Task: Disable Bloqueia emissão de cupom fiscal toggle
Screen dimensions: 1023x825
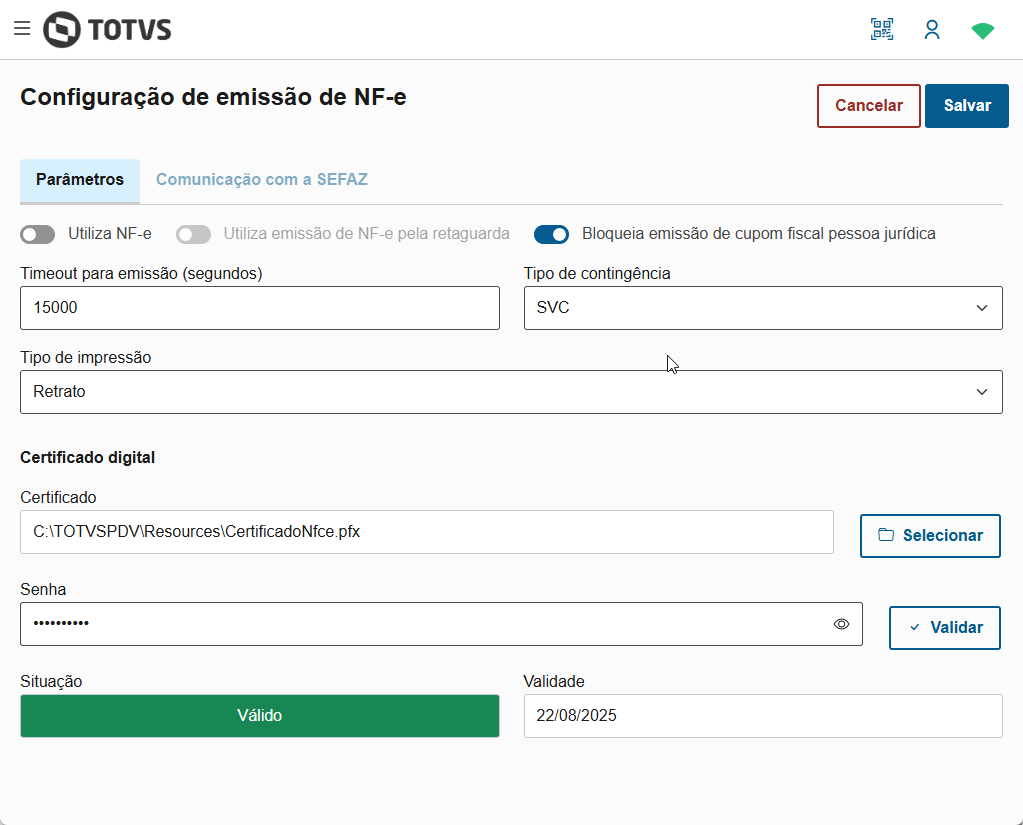Action: tap(551, 234)
